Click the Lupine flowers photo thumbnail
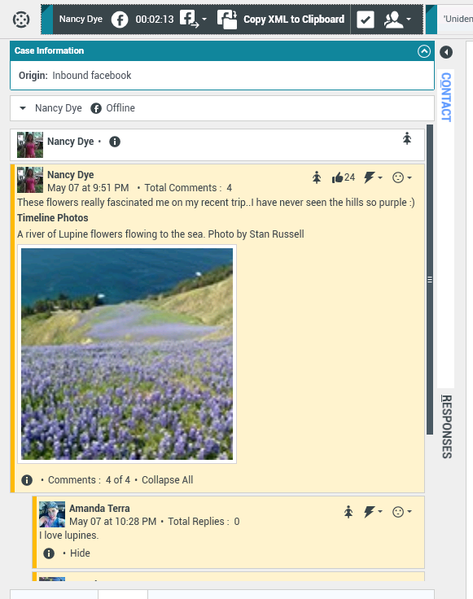This screenshot has height=599, width=473. tap(127, 354)
